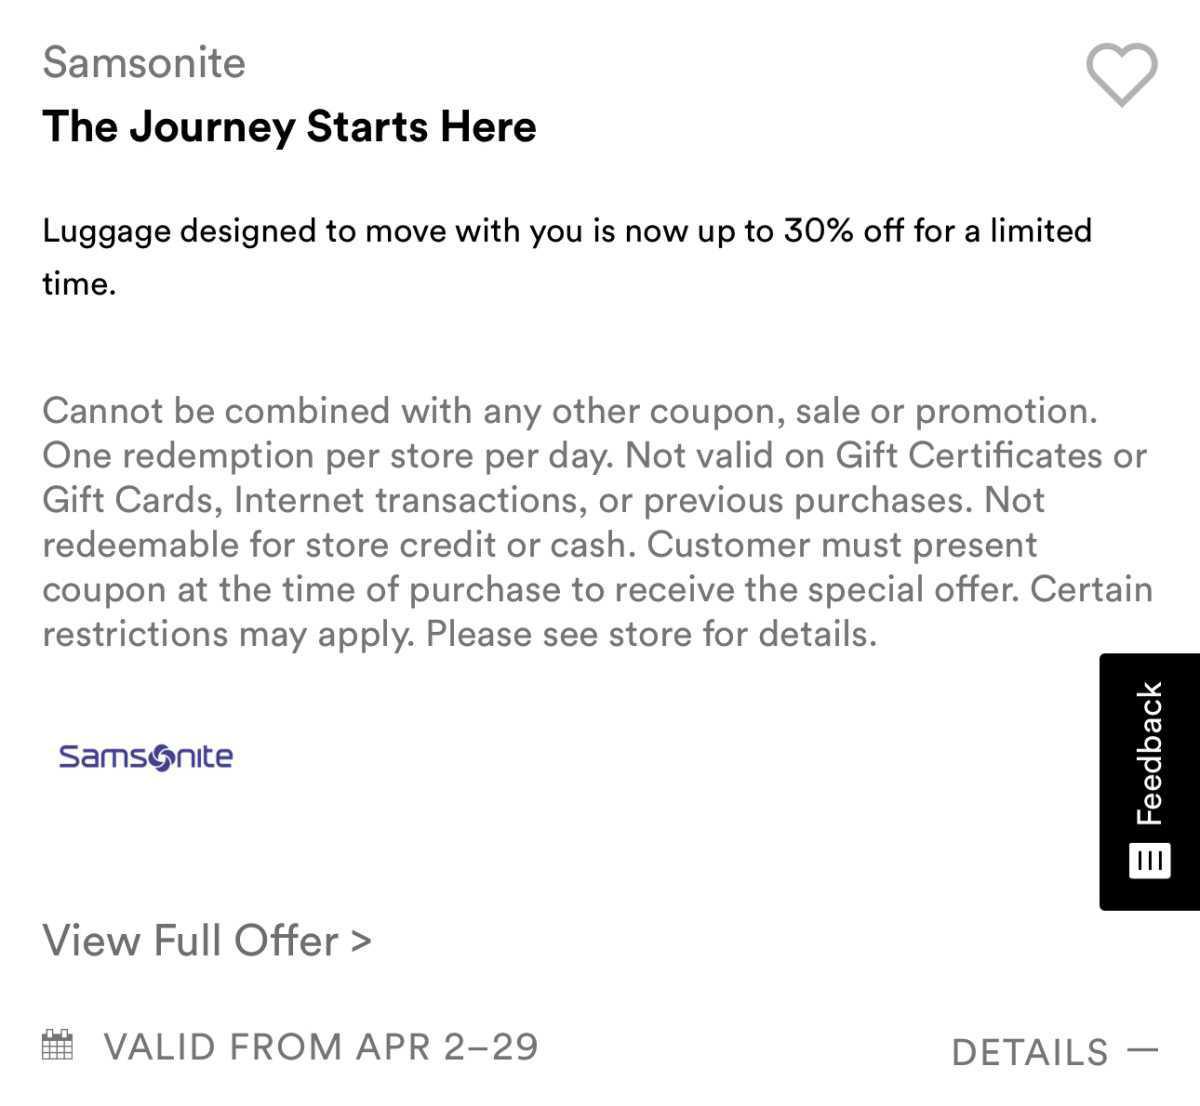Click "Please see store for details" sentence
Screen dimensions: 1200x1106
(x=651, y=634)
